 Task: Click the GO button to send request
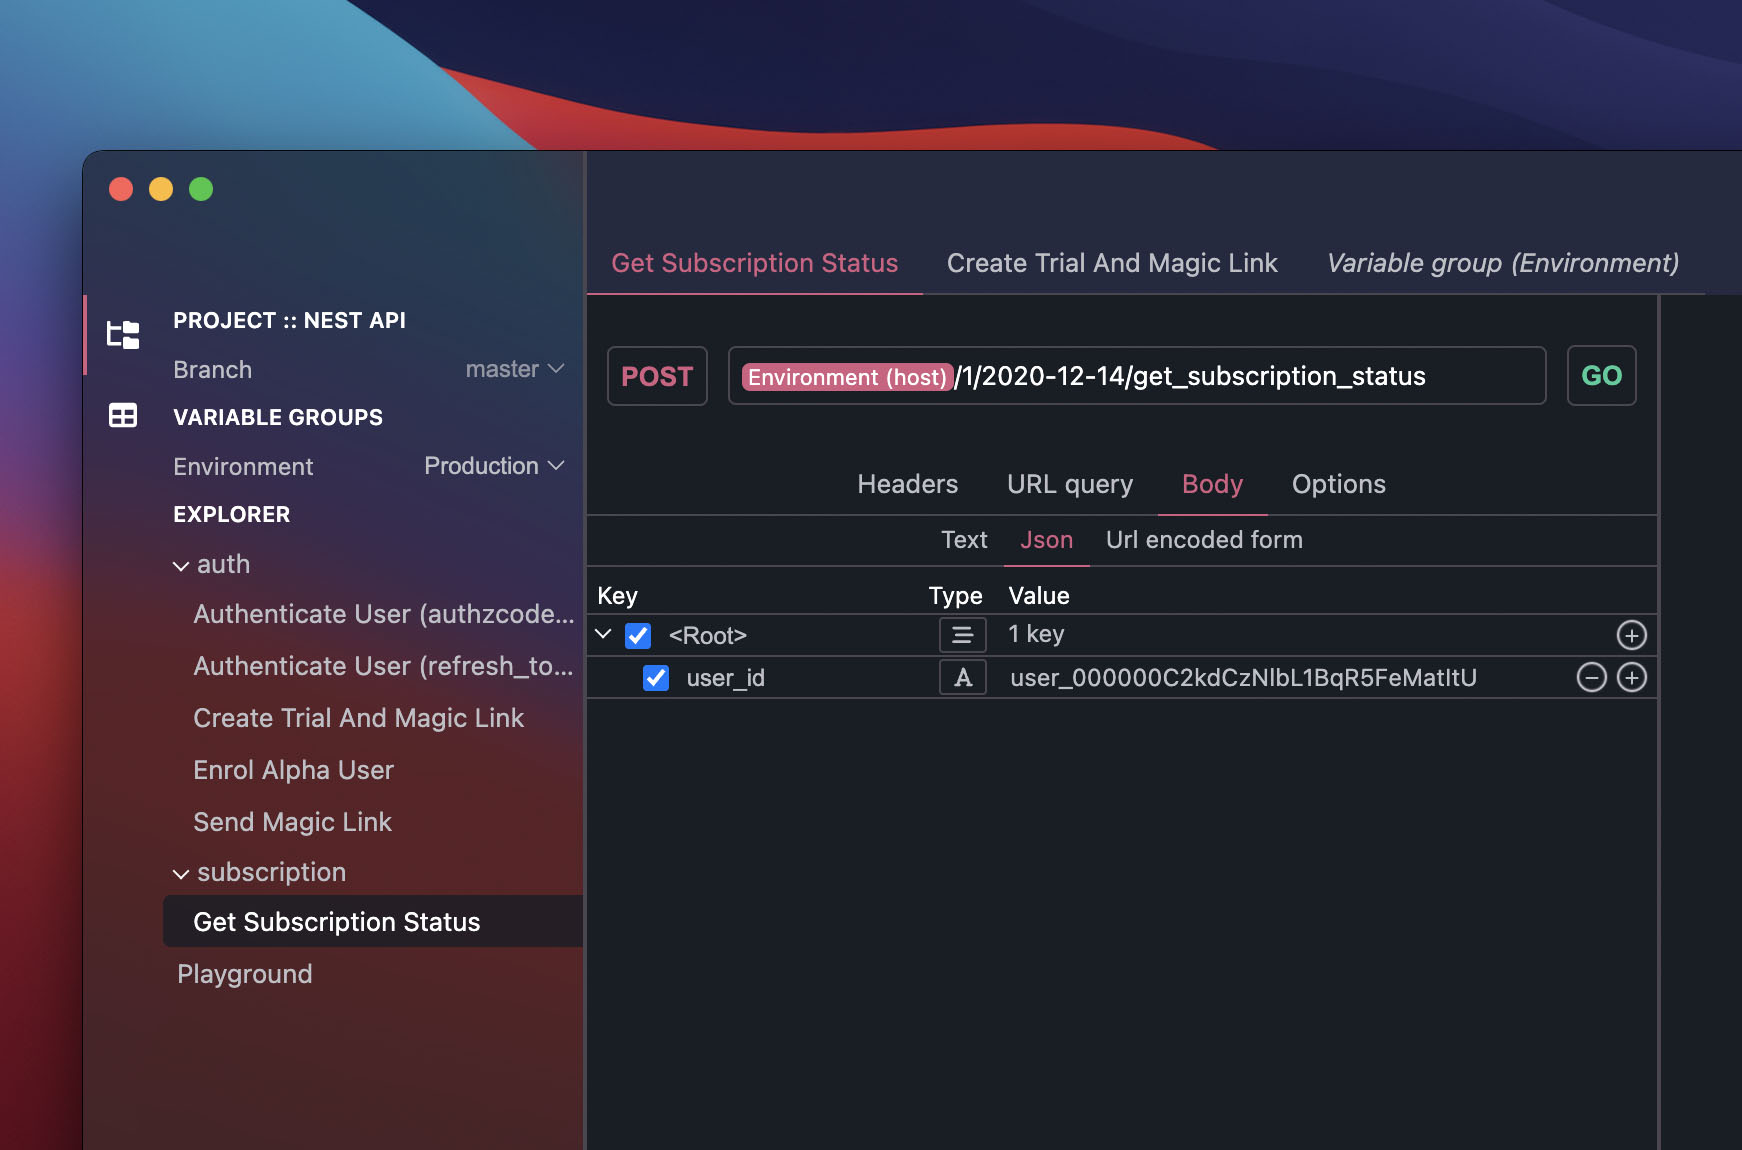(x=1601, y=375)
